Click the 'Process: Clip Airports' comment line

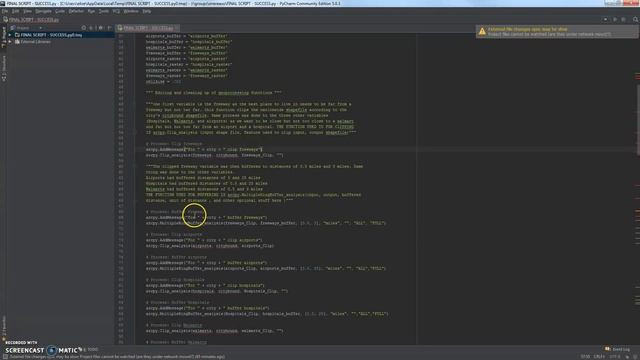[174, 235]
